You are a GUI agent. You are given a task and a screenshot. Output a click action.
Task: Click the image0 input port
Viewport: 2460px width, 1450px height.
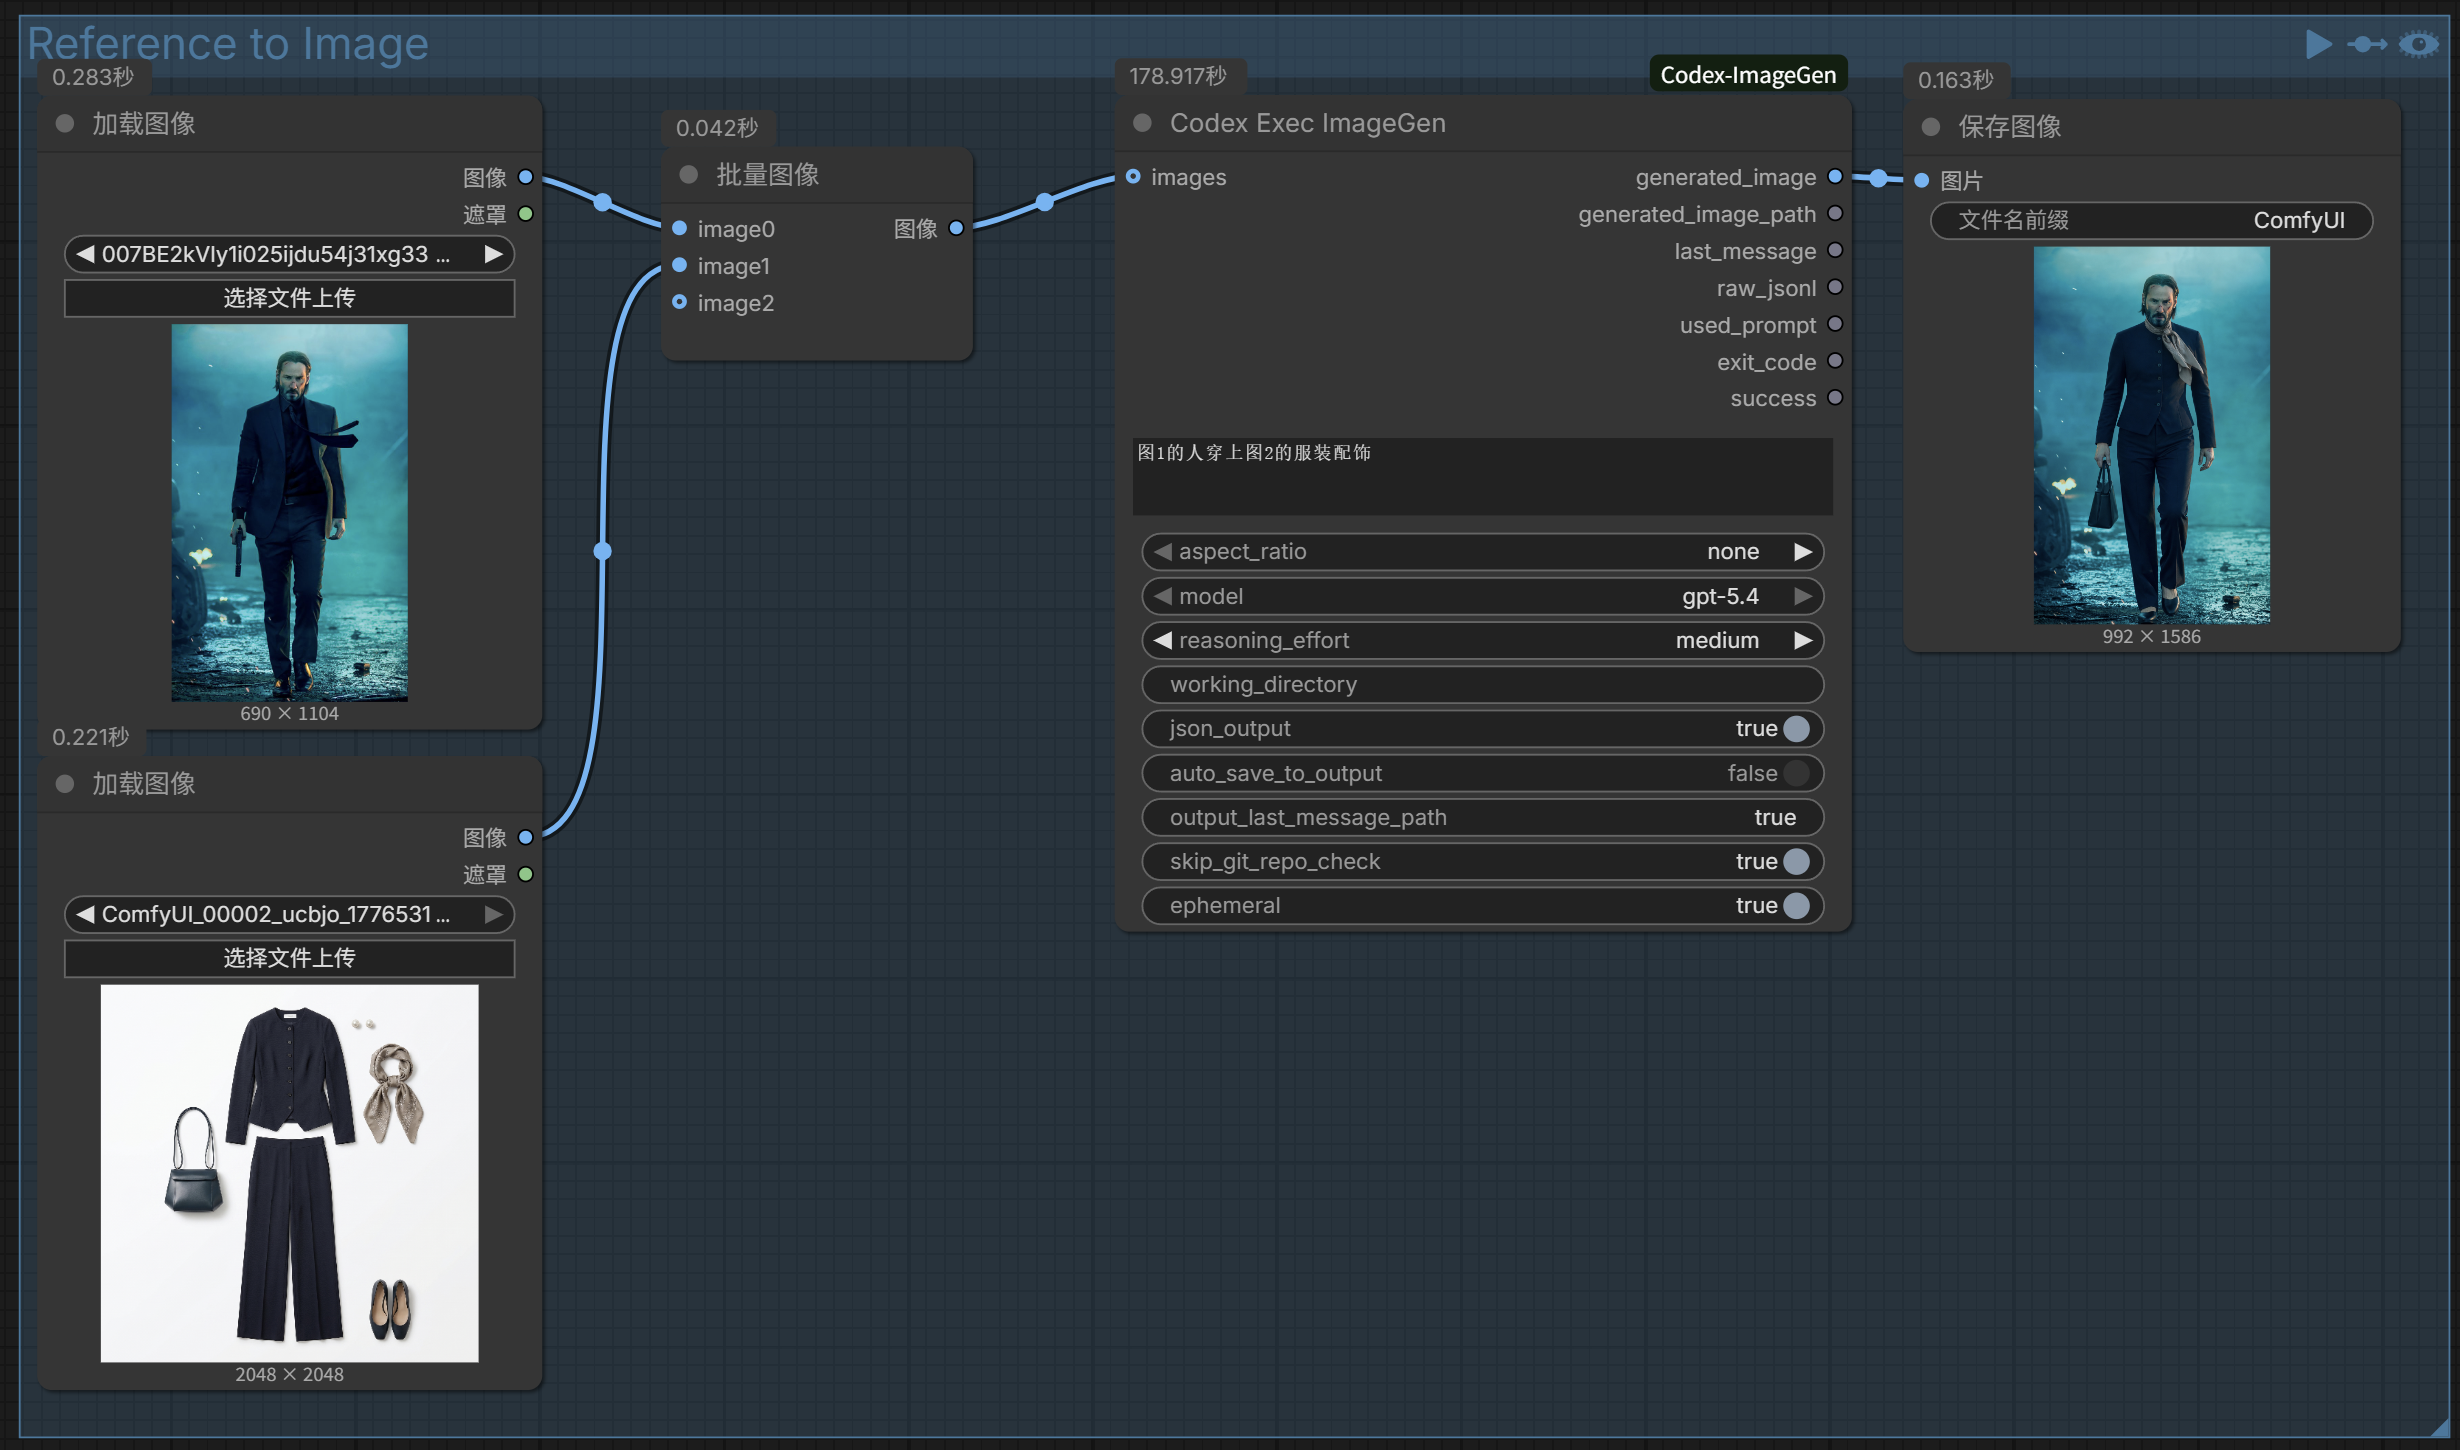pyautogui.click(x=680, y=228)
